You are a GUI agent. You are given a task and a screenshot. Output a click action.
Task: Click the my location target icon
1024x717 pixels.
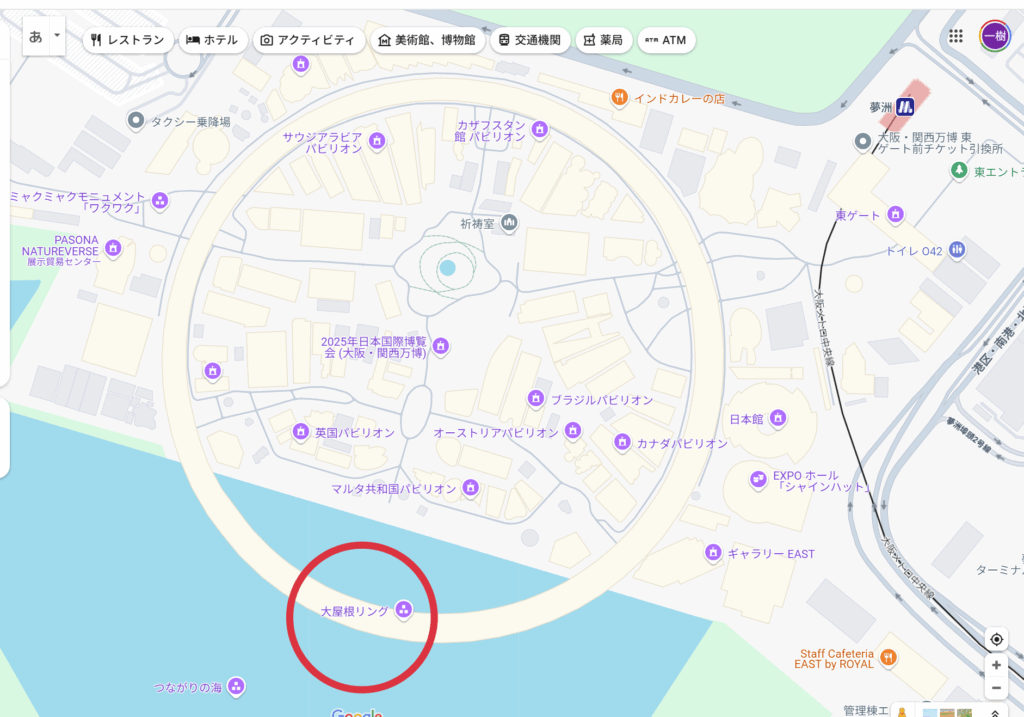[x=996, y=639]
